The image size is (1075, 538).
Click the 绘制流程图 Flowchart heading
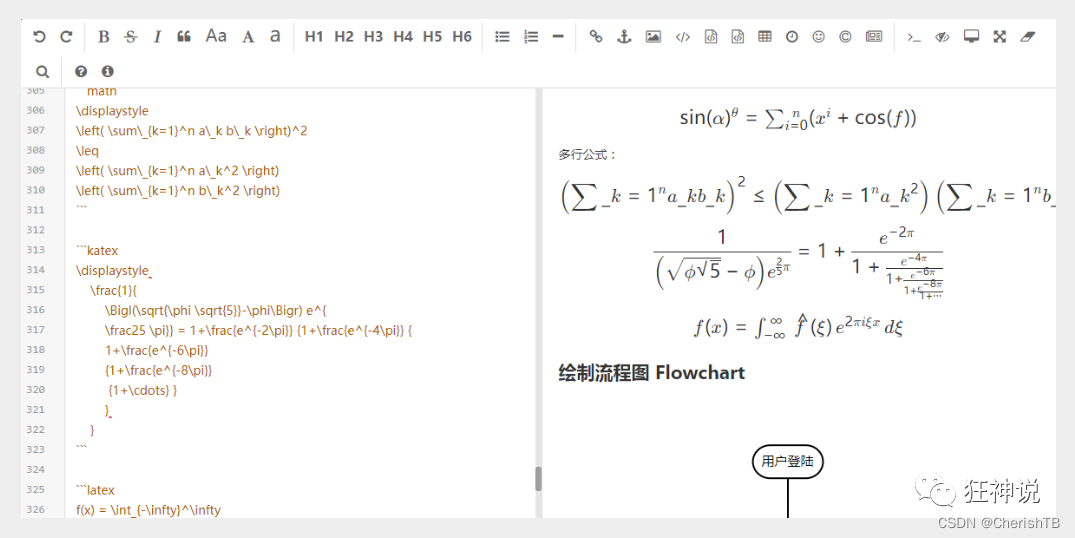tap(651, 373)
